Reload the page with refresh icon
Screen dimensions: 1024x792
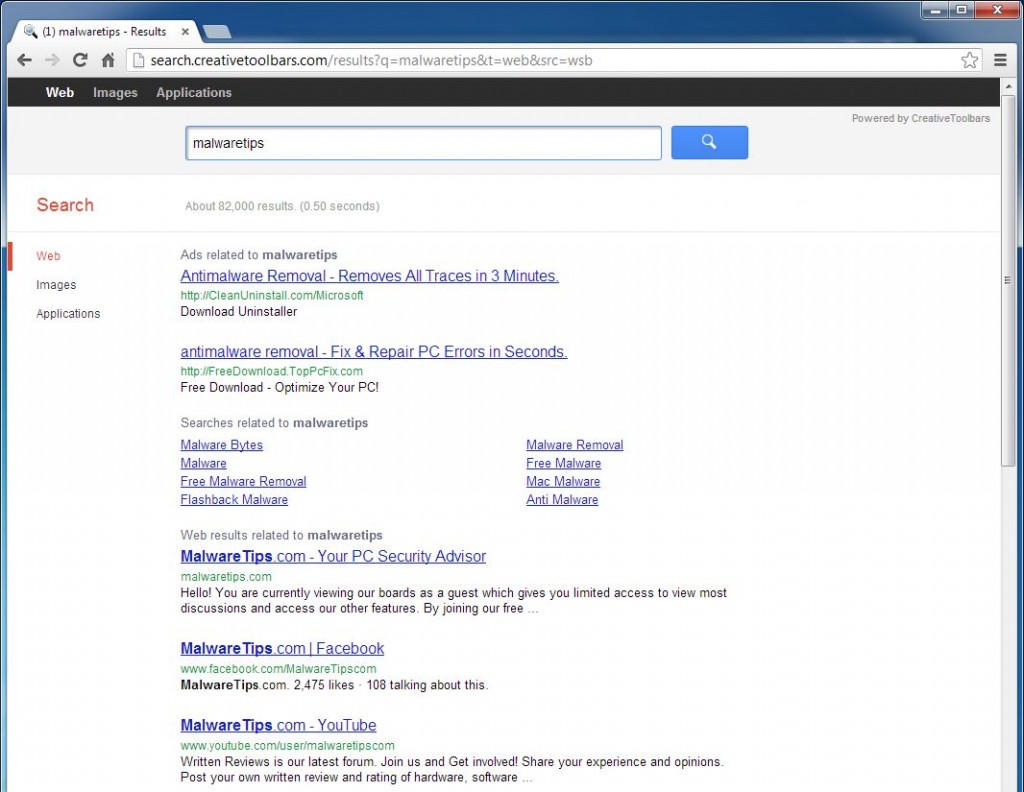pos(80,60)
